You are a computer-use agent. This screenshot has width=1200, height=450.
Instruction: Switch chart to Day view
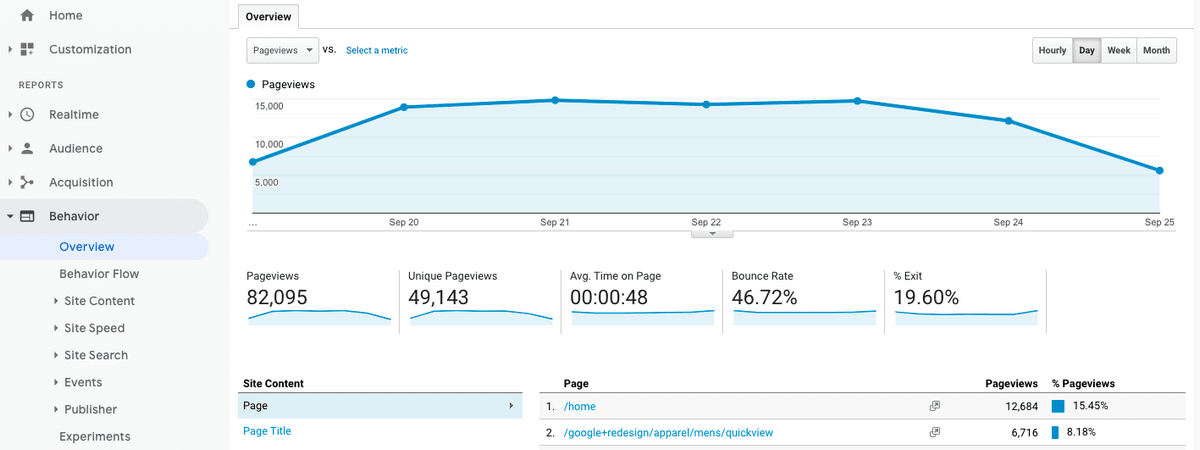click(x=1086, y=50)
